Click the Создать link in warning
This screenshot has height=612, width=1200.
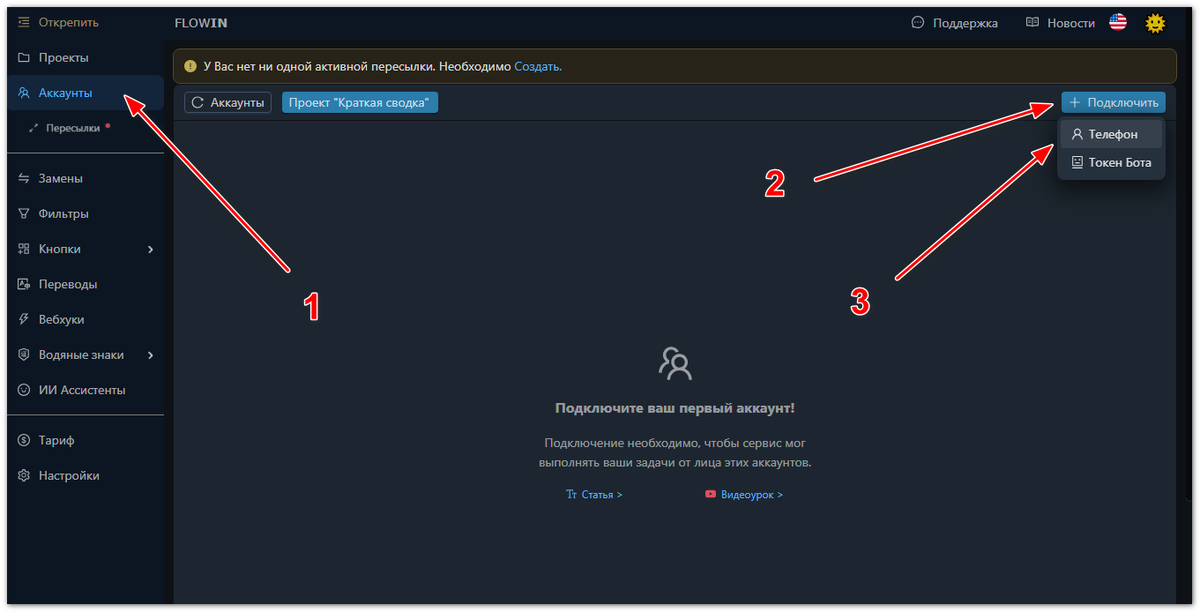(538, 66)
